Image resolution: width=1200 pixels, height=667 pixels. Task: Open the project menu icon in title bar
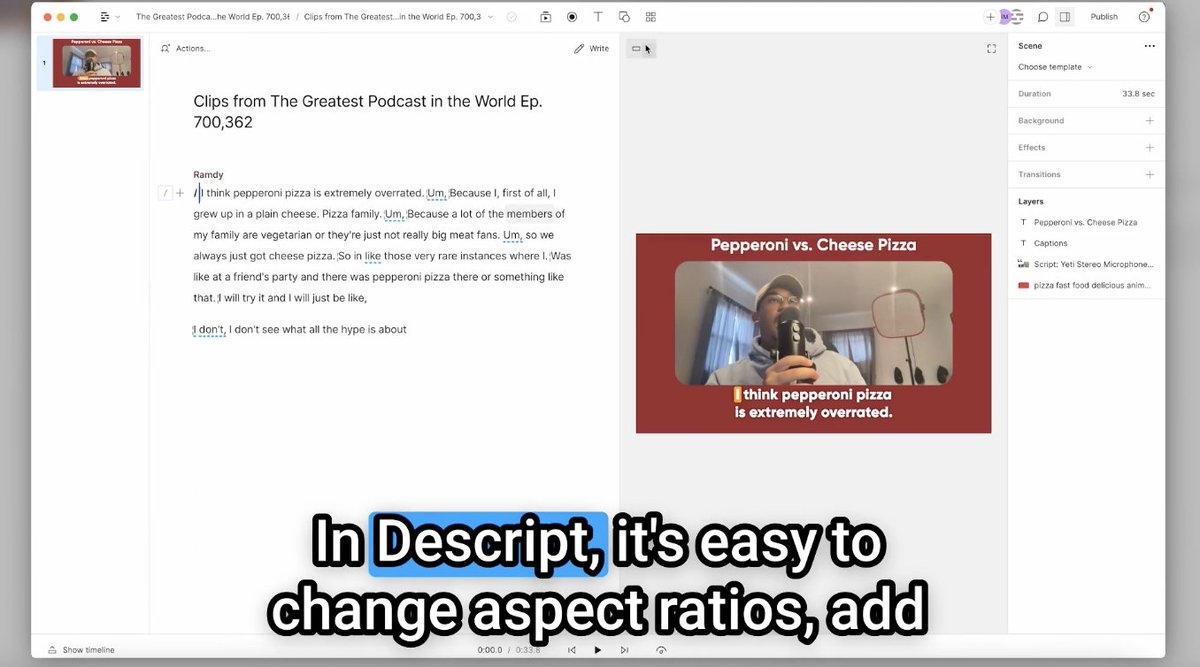tap(108, 17)
